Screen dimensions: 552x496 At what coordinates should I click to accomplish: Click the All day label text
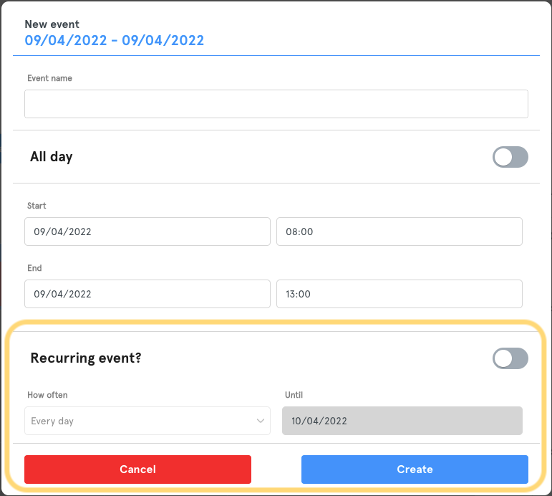point(51,157)
